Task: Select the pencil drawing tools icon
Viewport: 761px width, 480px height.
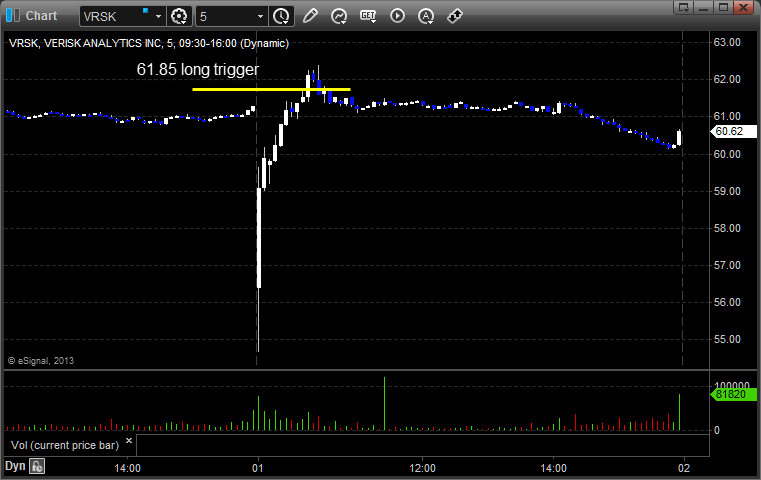Action: pos(310,16)
